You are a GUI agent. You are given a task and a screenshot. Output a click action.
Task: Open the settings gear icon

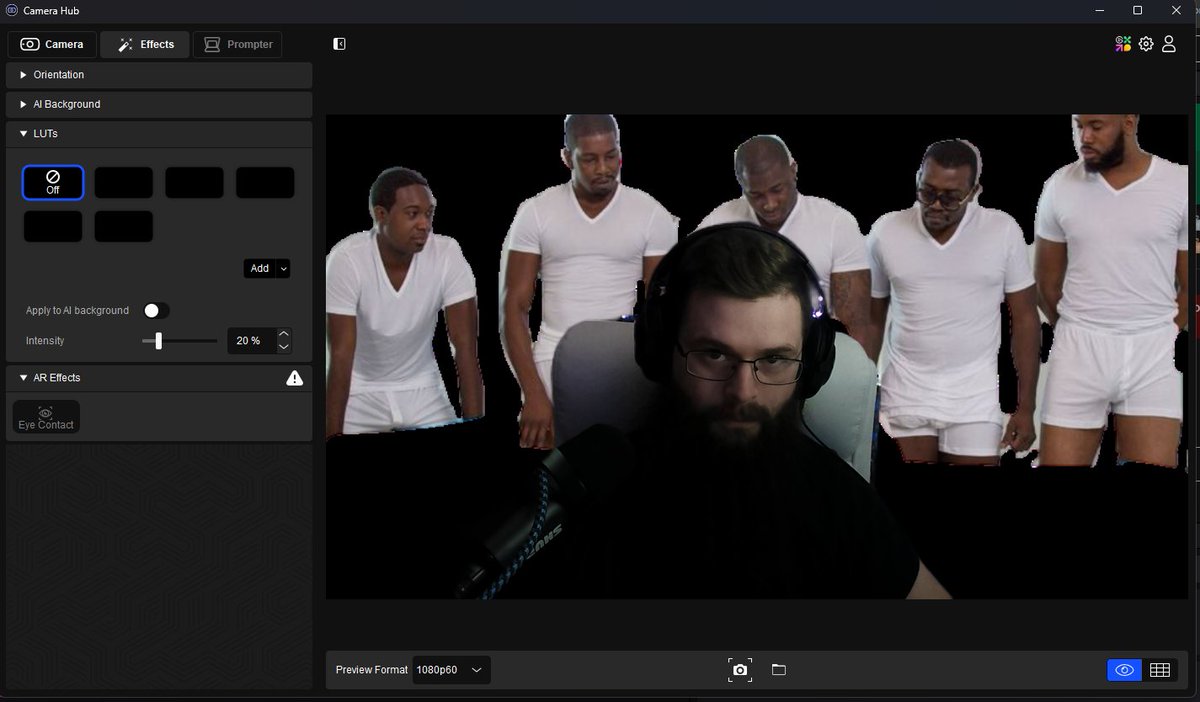(x=1146, y=44)
